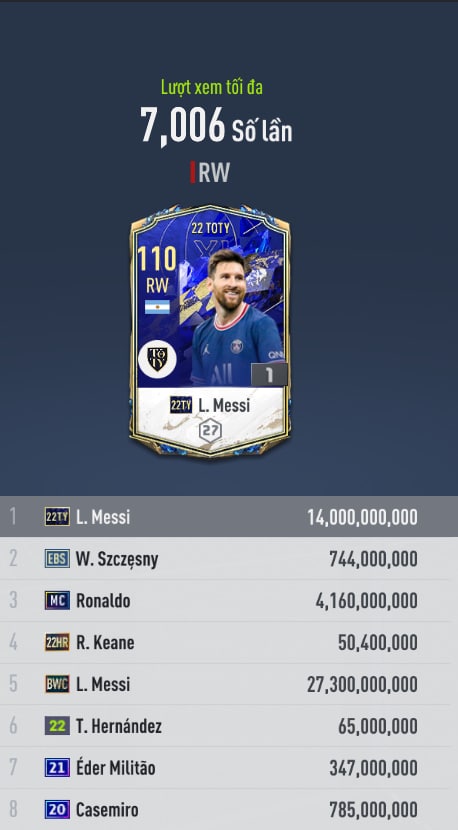Click the 22HR badge next to R. Keane

57,642
